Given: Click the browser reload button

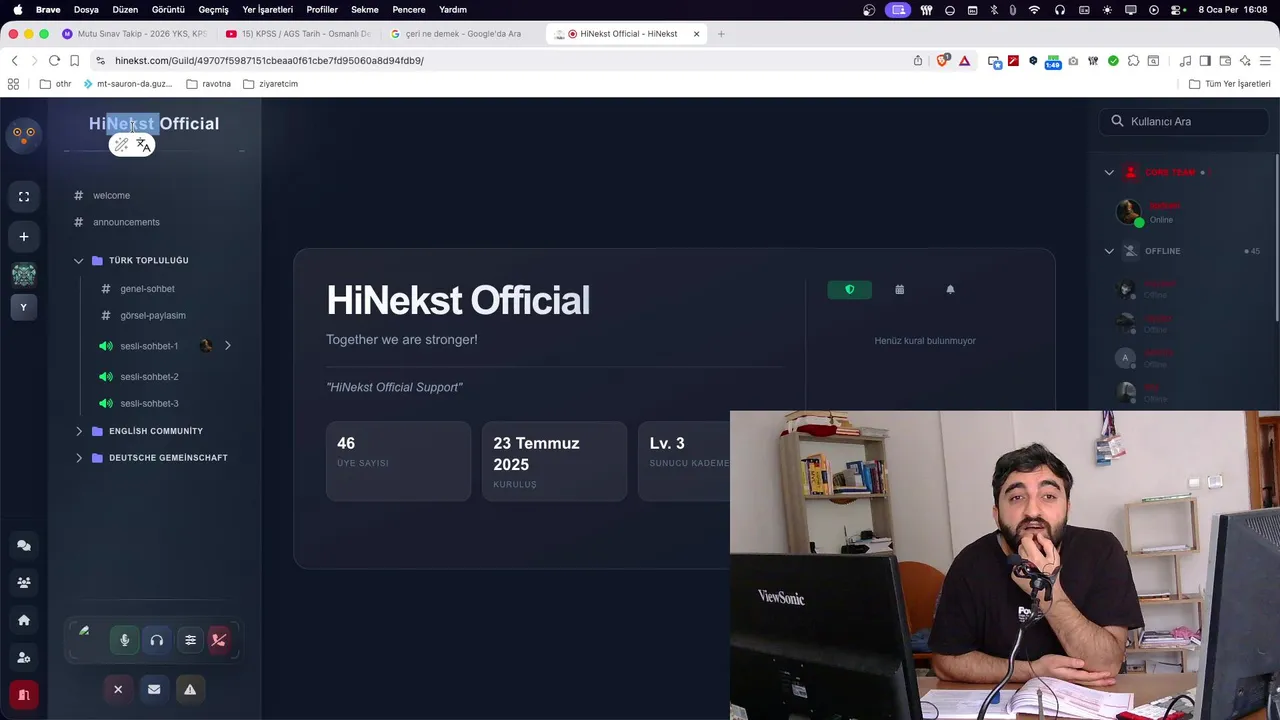Looking at the screenshot, I should point(54,61).
